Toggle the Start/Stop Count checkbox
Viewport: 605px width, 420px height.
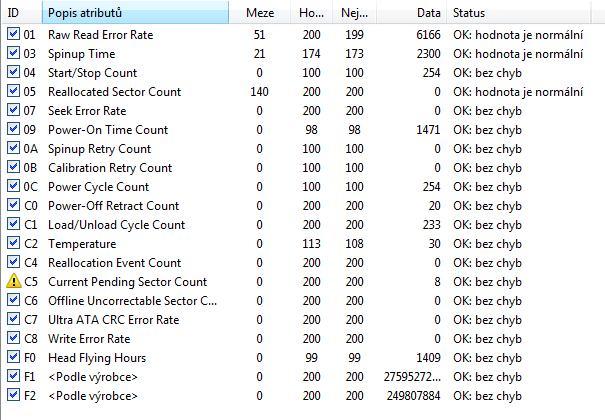(13, 72)
